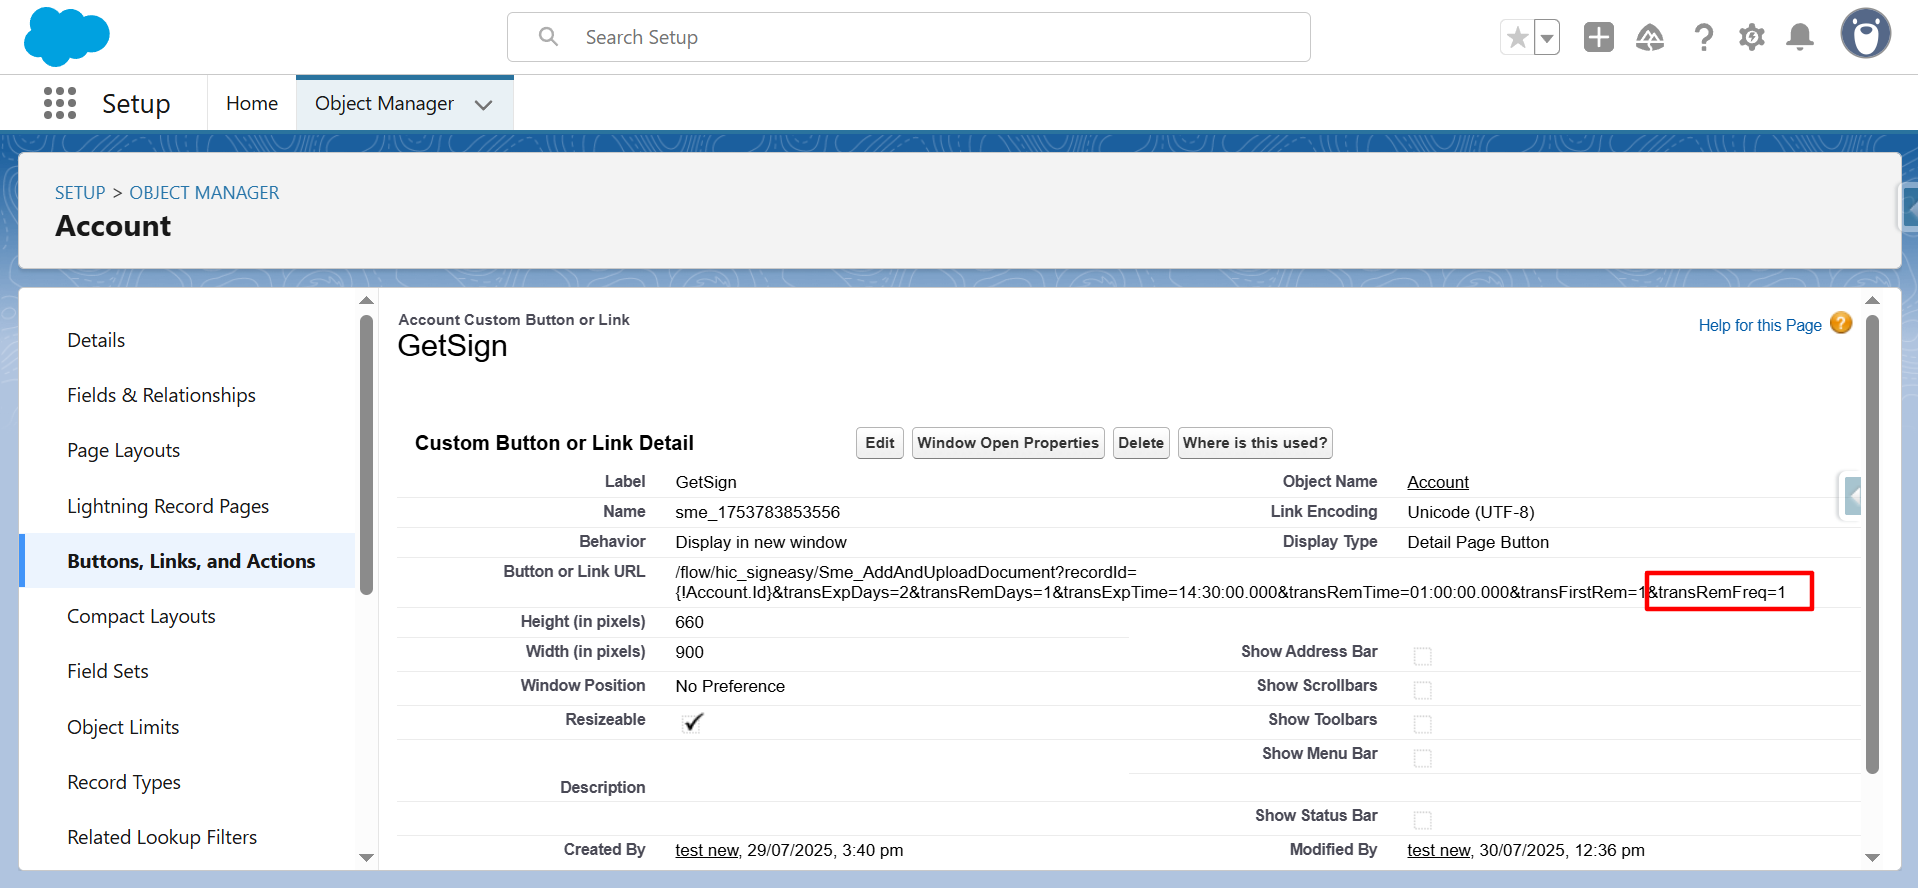
Task: Click the detail pane scroll down arrow
Action: tap(1872, 857)
